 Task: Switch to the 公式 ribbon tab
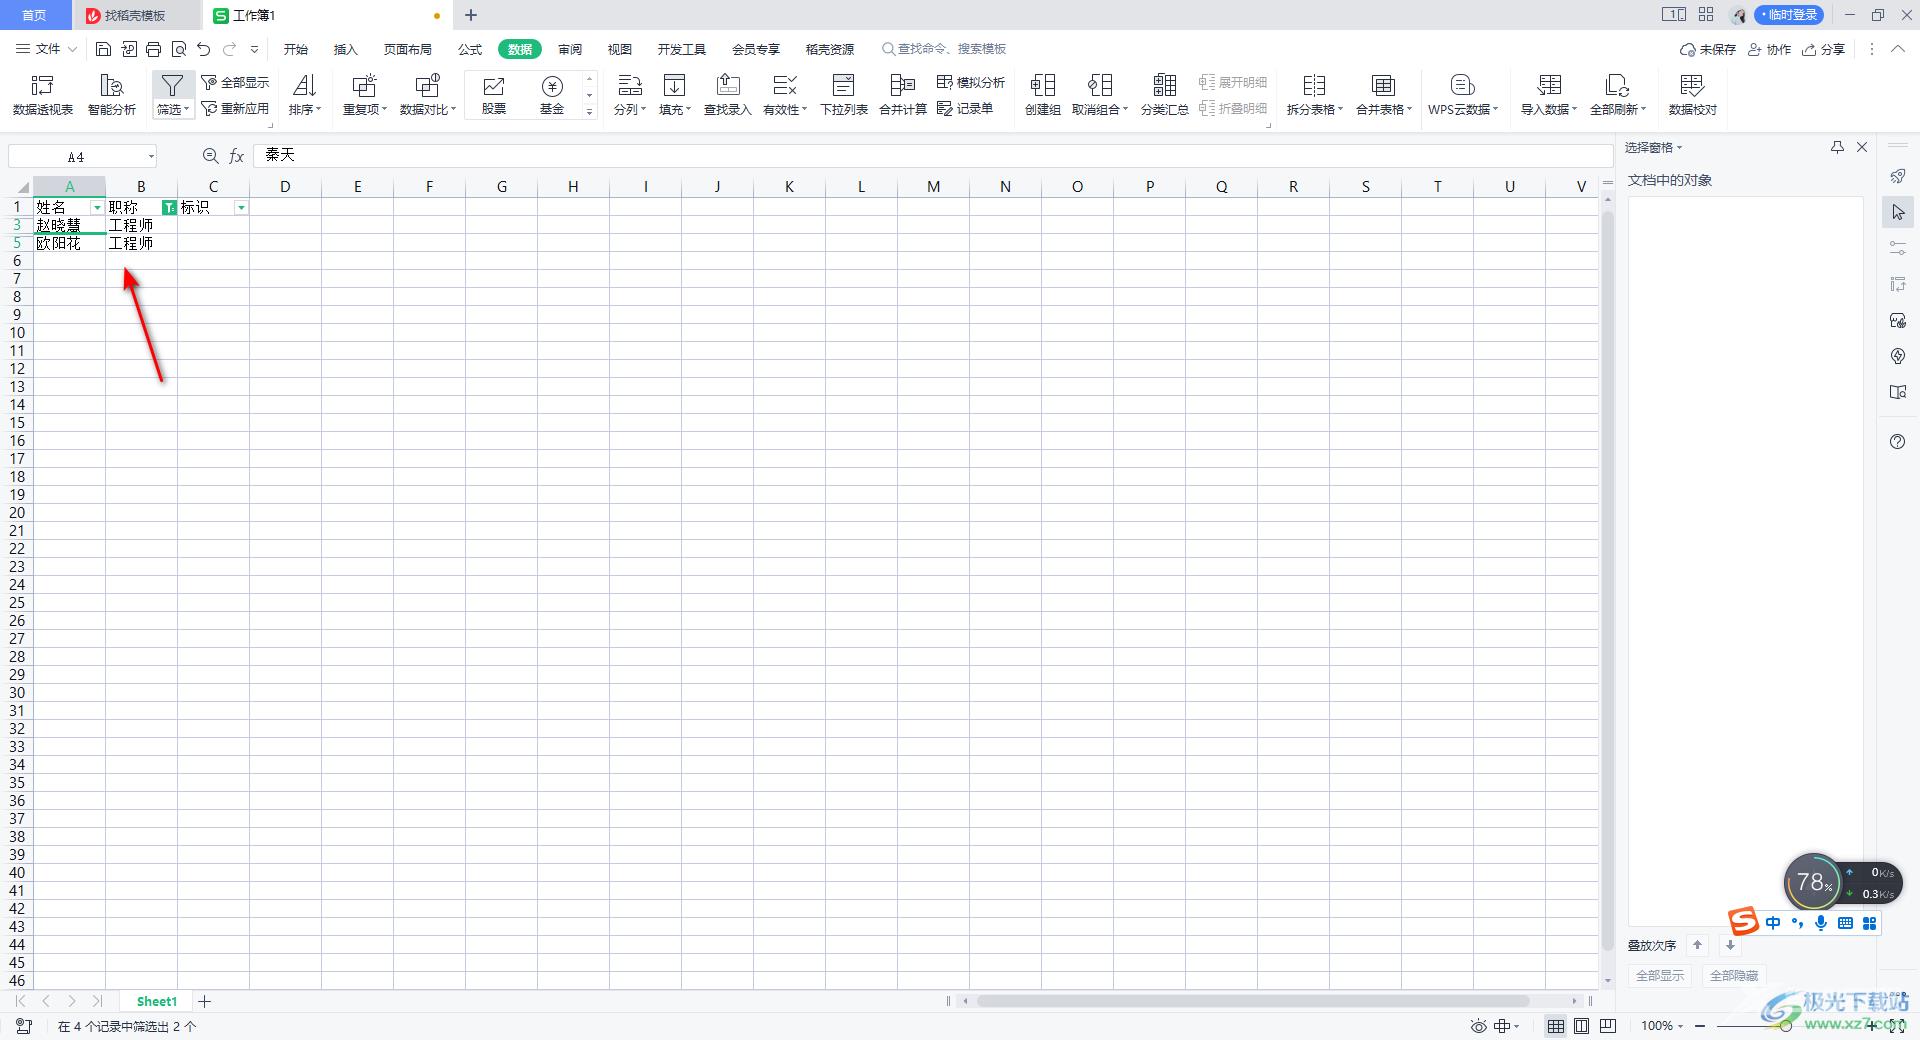click(x=470, y=49)
